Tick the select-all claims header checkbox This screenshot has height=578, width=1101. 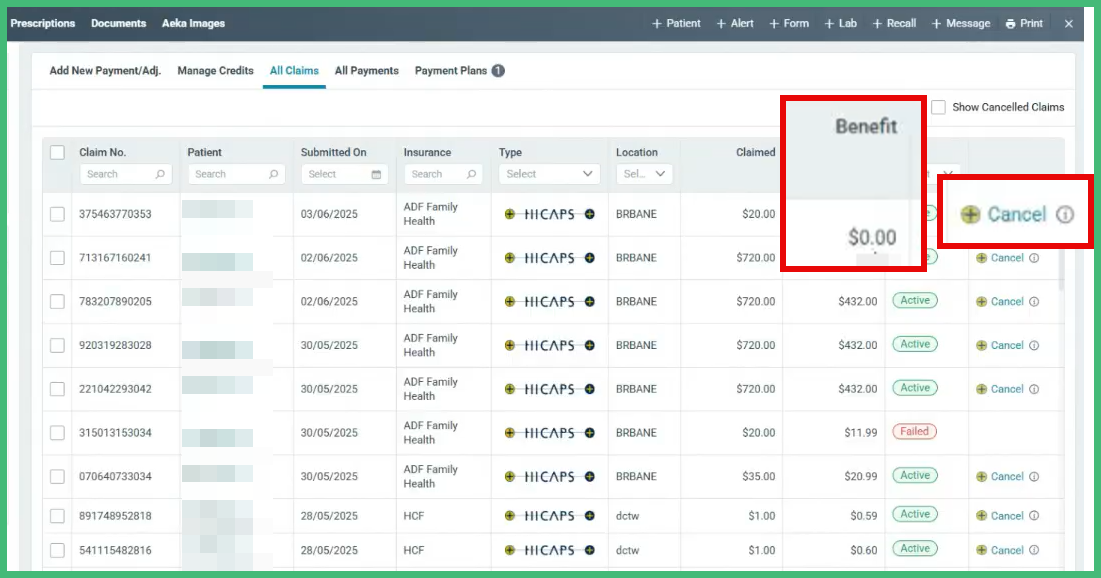[58, 152]
